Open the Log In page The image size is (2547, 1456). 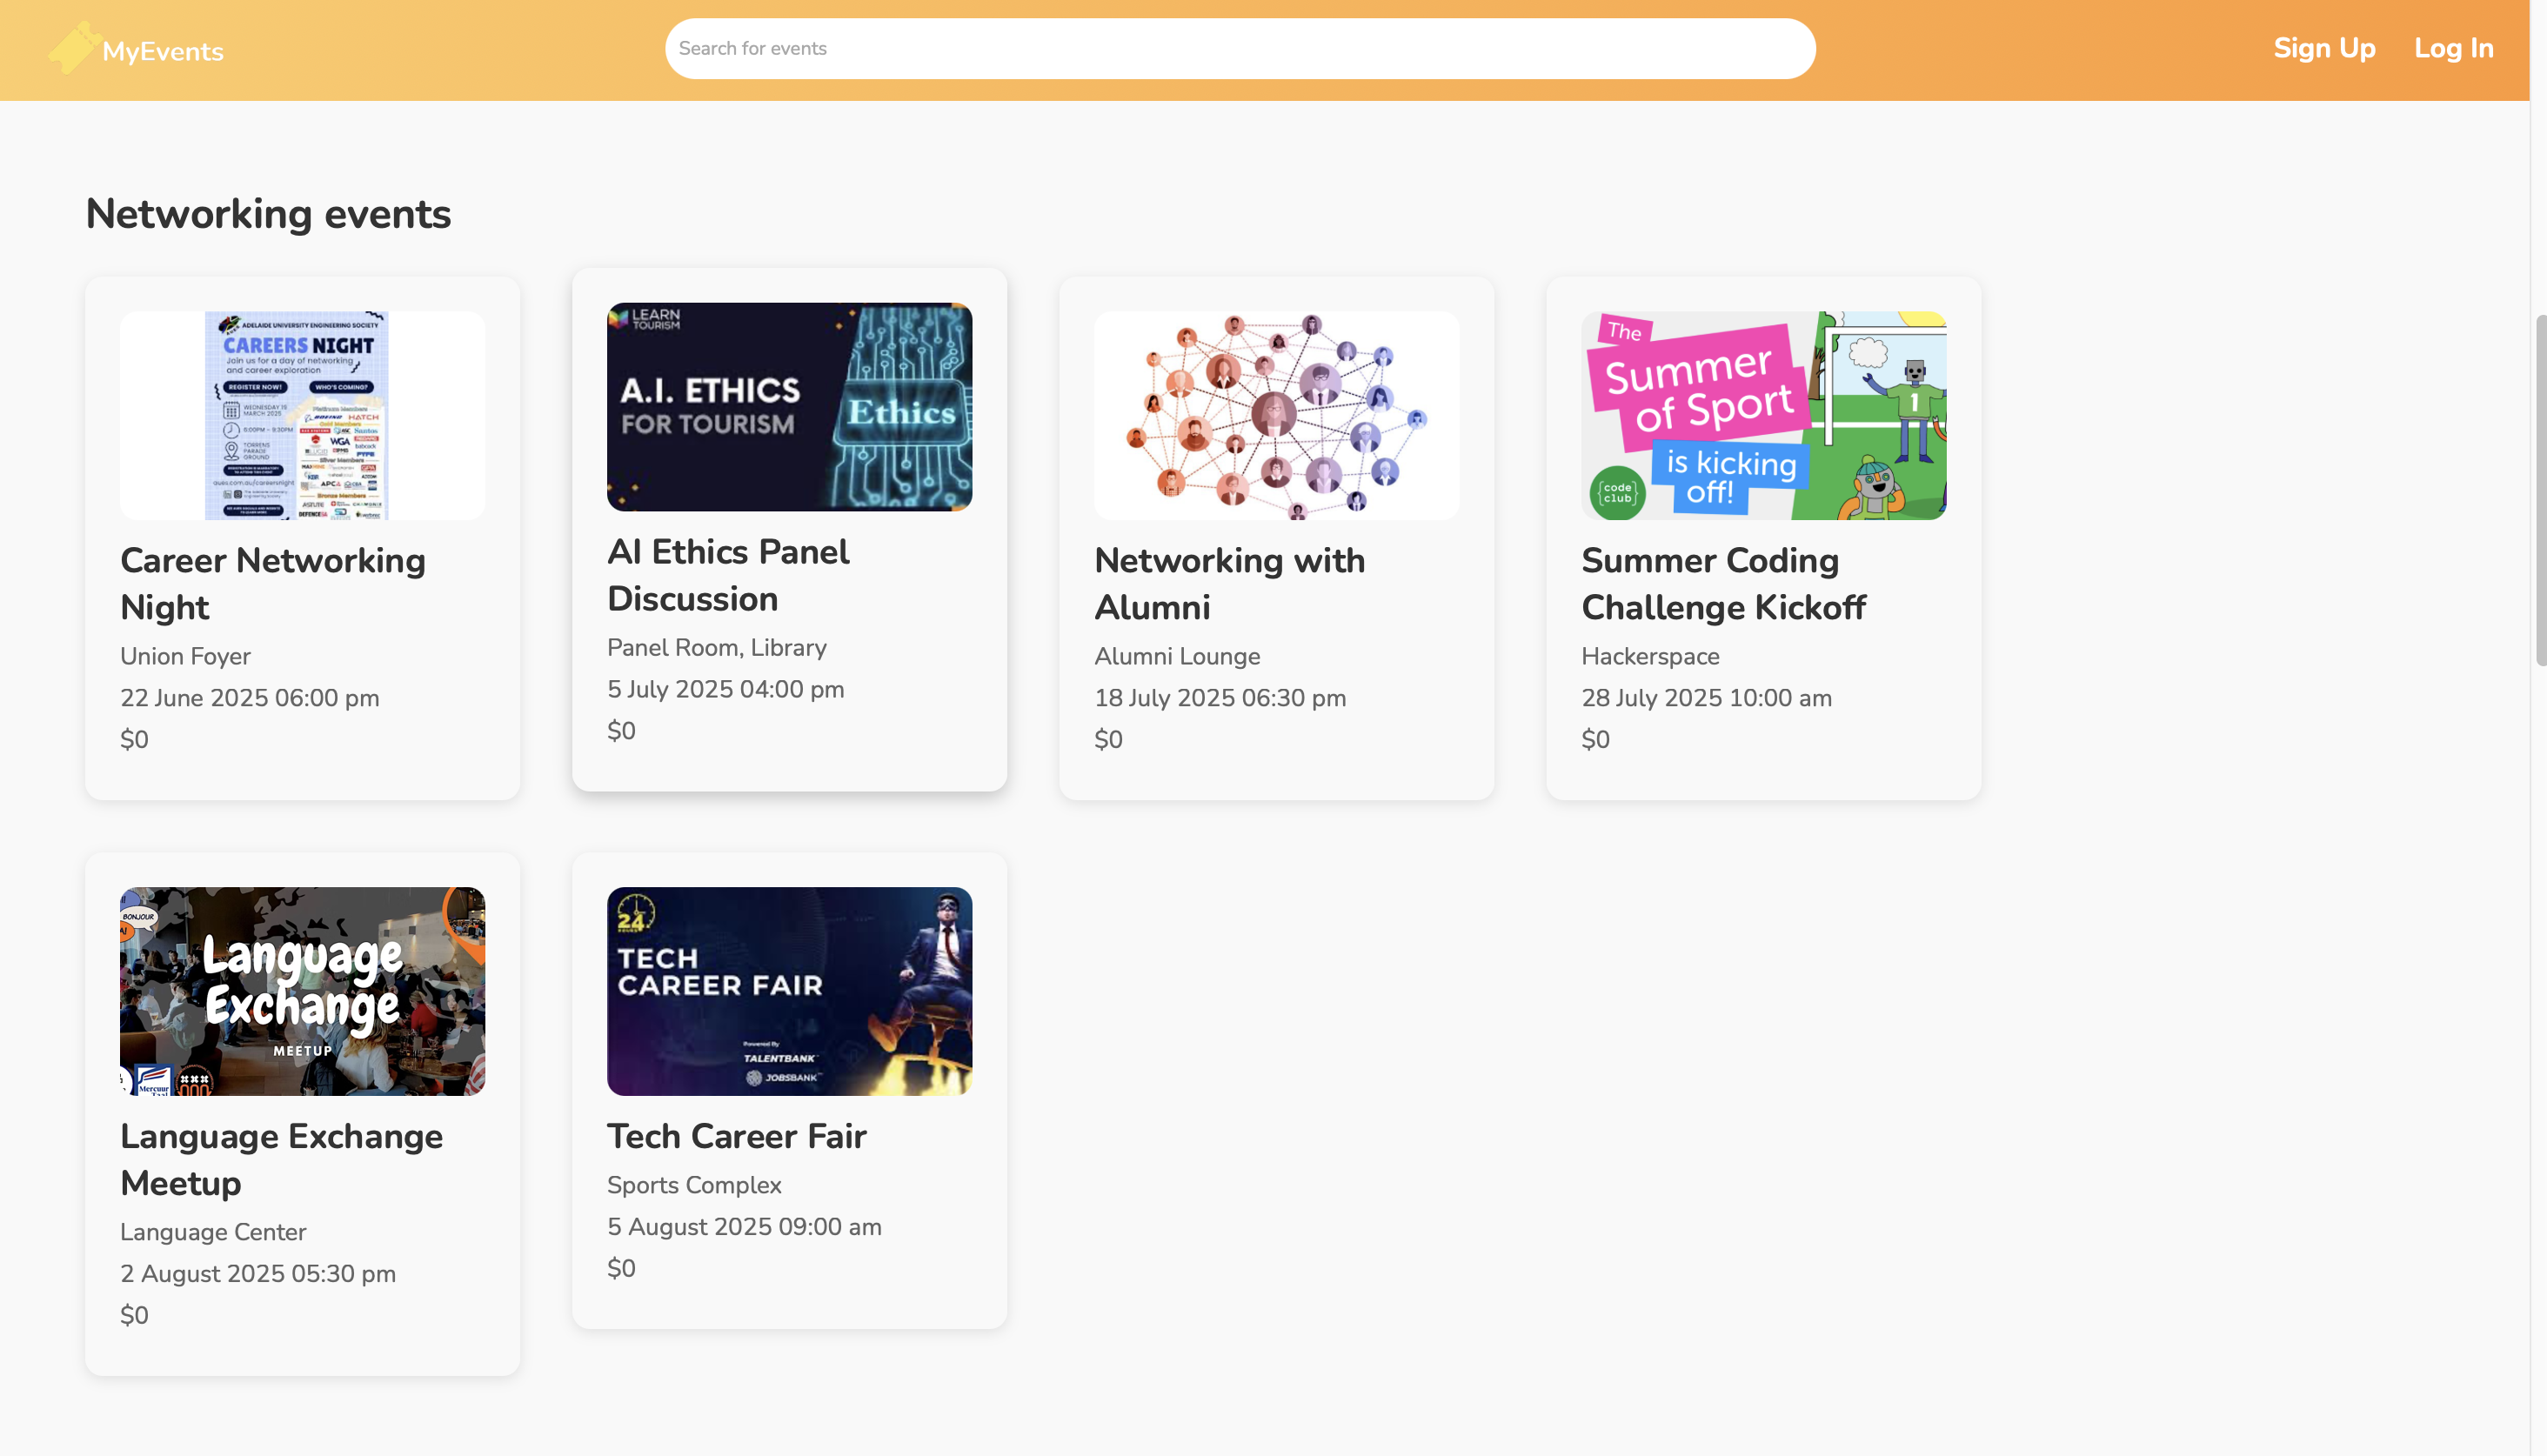point(2453,48)
